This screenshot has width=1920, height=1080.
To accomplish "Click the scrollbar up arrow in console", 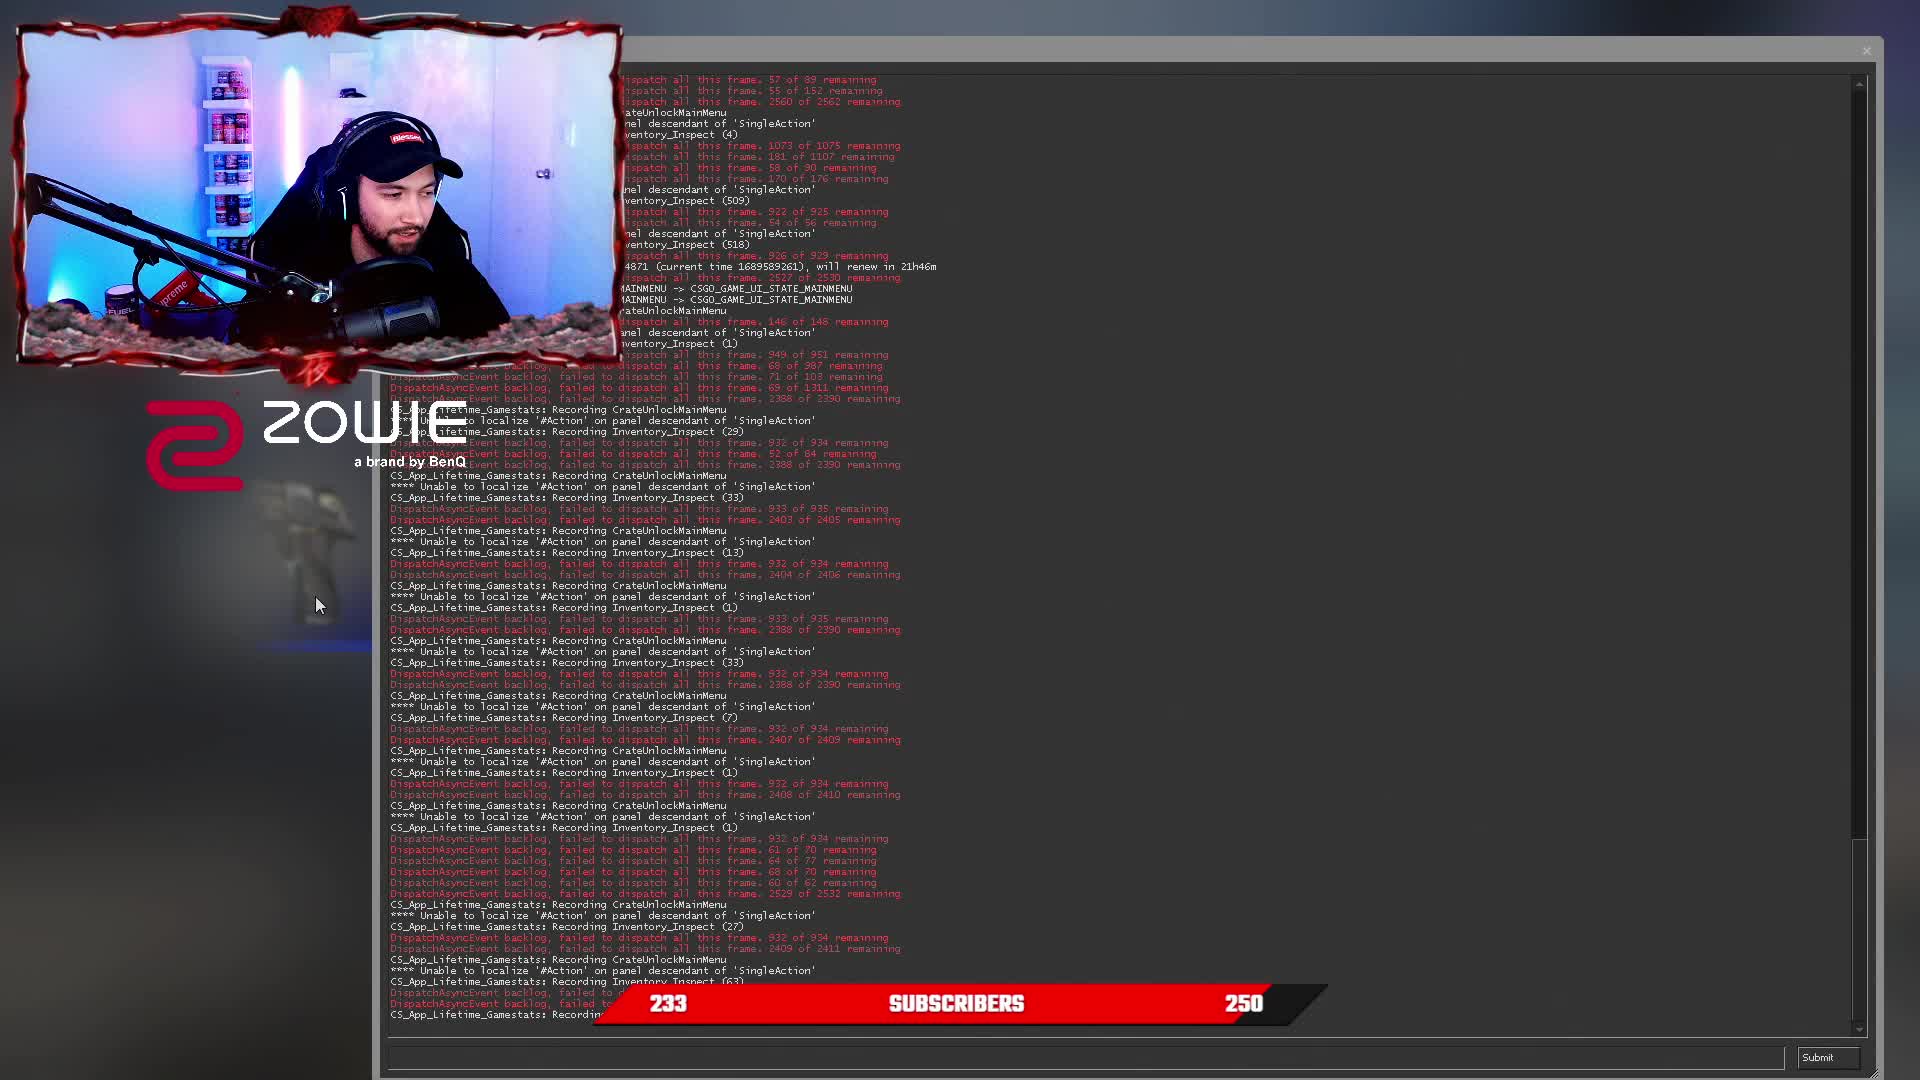I will tap(1859, 84).
